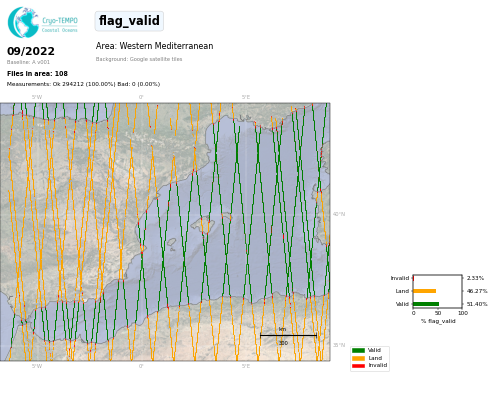
Task: Click the 40°N latitude label
Action: 339,214
